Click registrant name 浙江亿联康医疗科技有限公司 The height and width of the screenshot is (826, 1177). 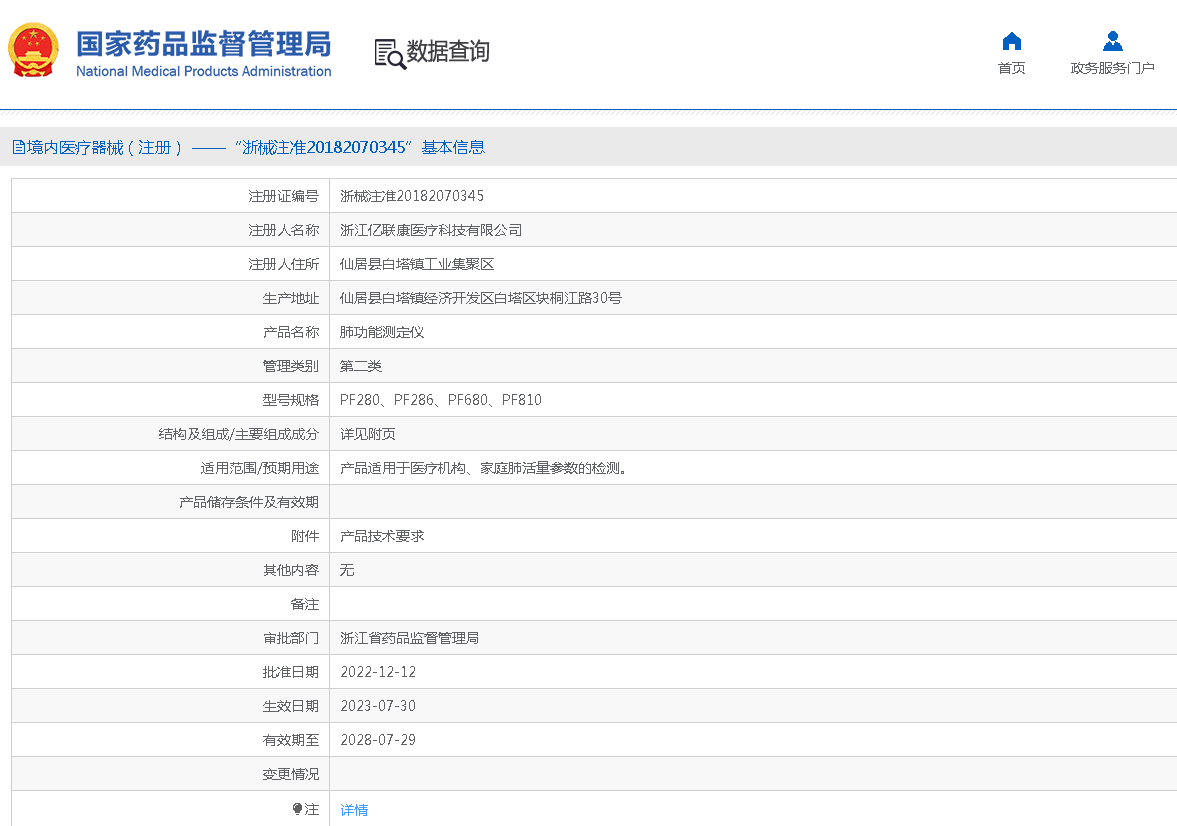pyautogui.click(x=431, y=230)
